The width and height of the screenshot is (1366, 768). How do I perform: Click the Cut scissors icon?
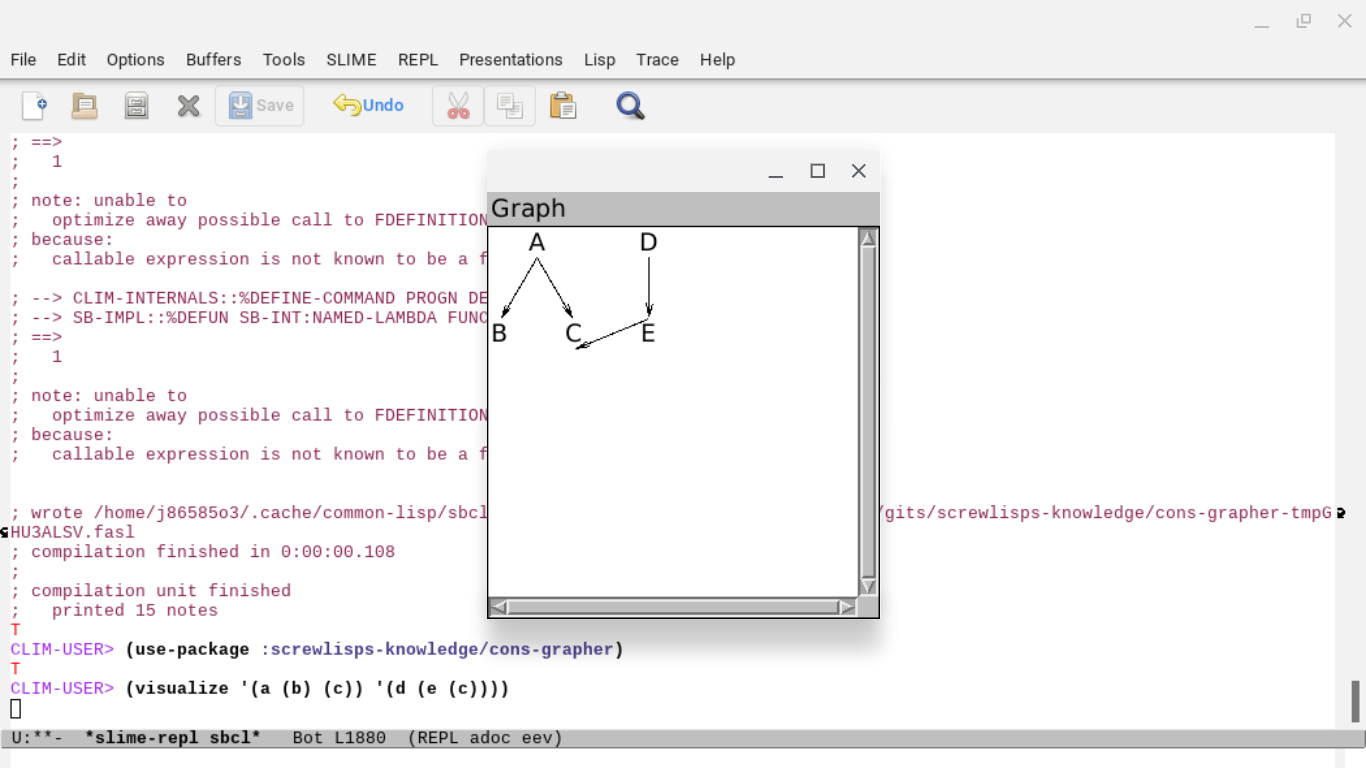tap(458, 106)
